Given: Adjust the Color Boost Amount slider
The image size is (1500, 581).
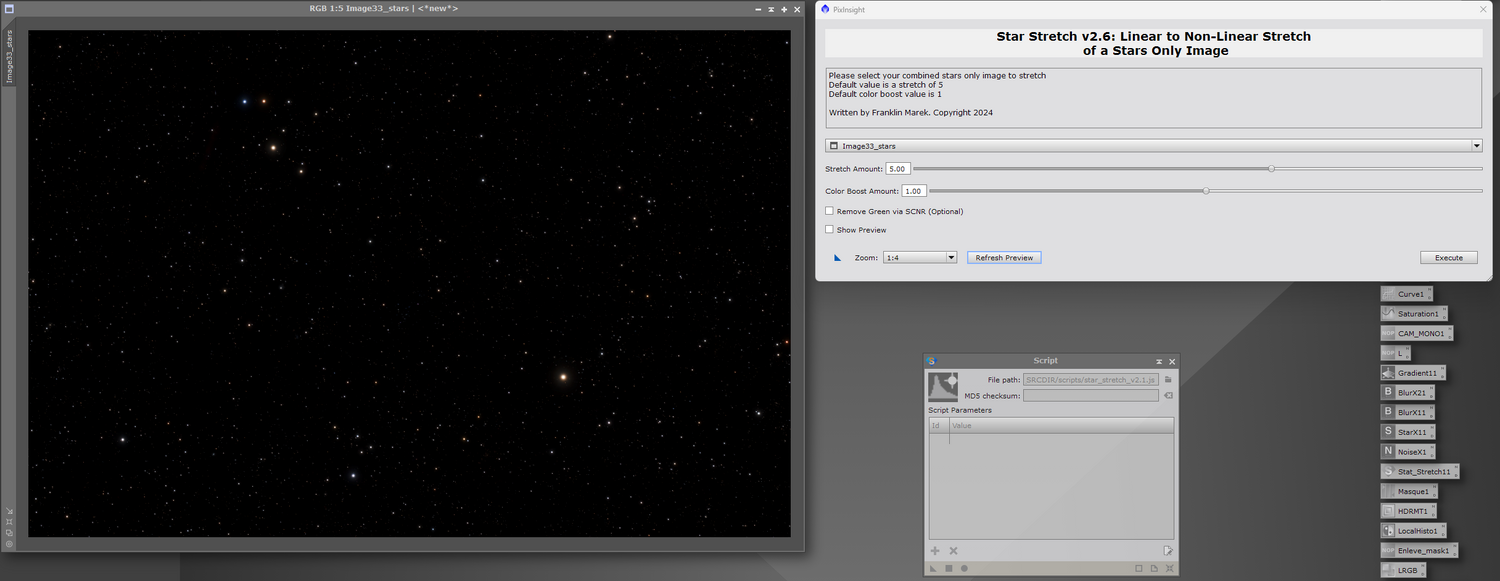Looking at the screenshot, I should point(1205,190).
